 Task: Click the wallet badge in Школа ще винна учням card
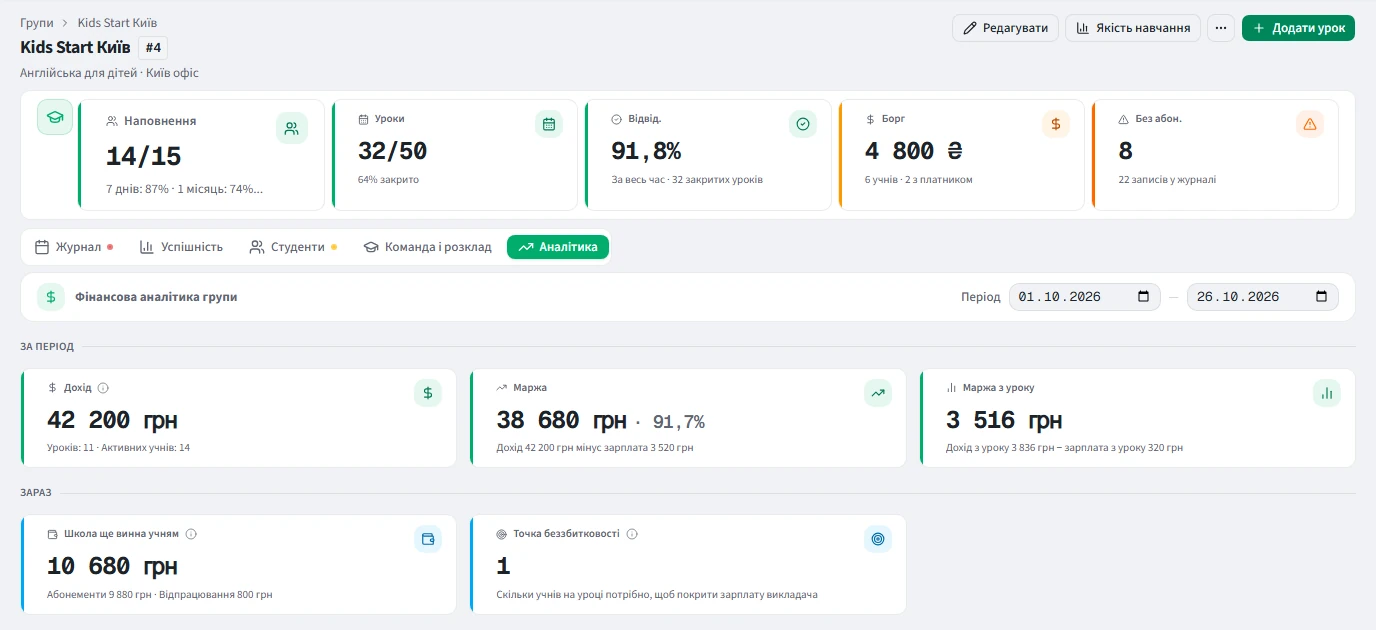click(x=428, y=539)
